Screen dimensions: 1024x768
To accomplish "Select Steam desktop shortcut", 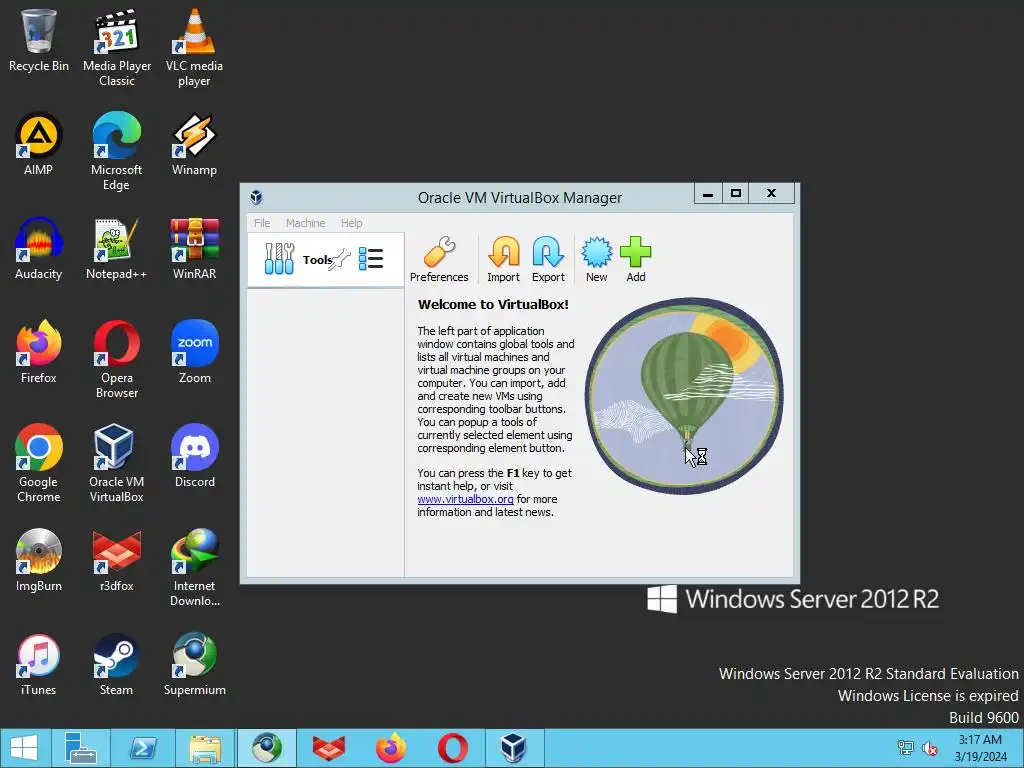I will [x=117, y=665].
